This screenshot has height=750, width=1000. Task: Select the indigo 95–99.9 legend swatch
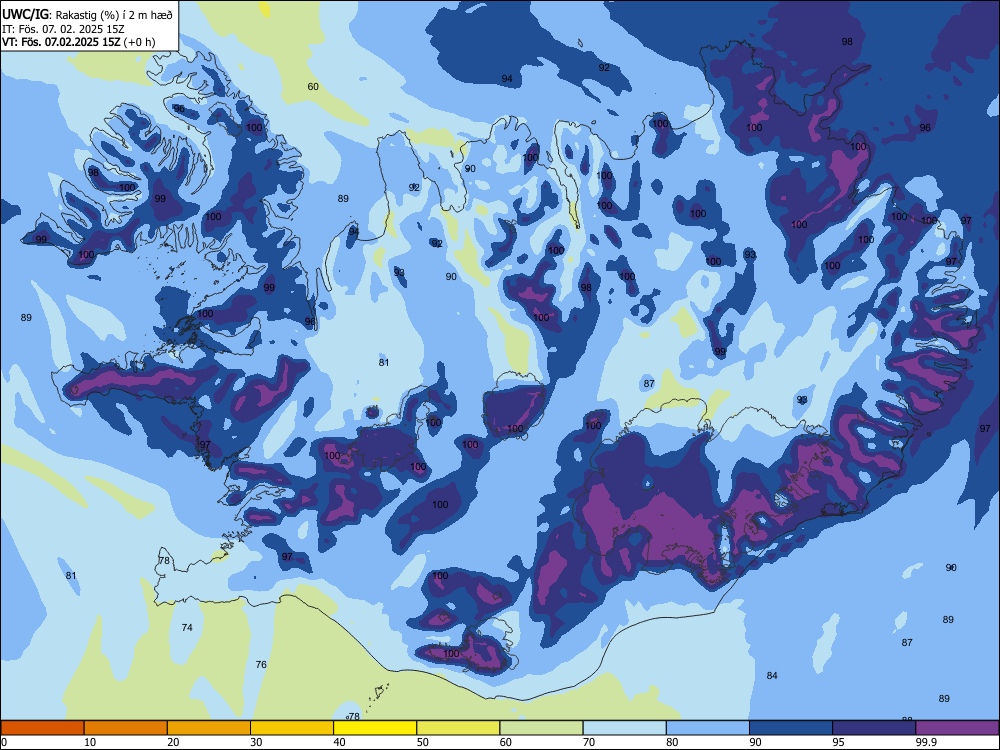(874, 728)
